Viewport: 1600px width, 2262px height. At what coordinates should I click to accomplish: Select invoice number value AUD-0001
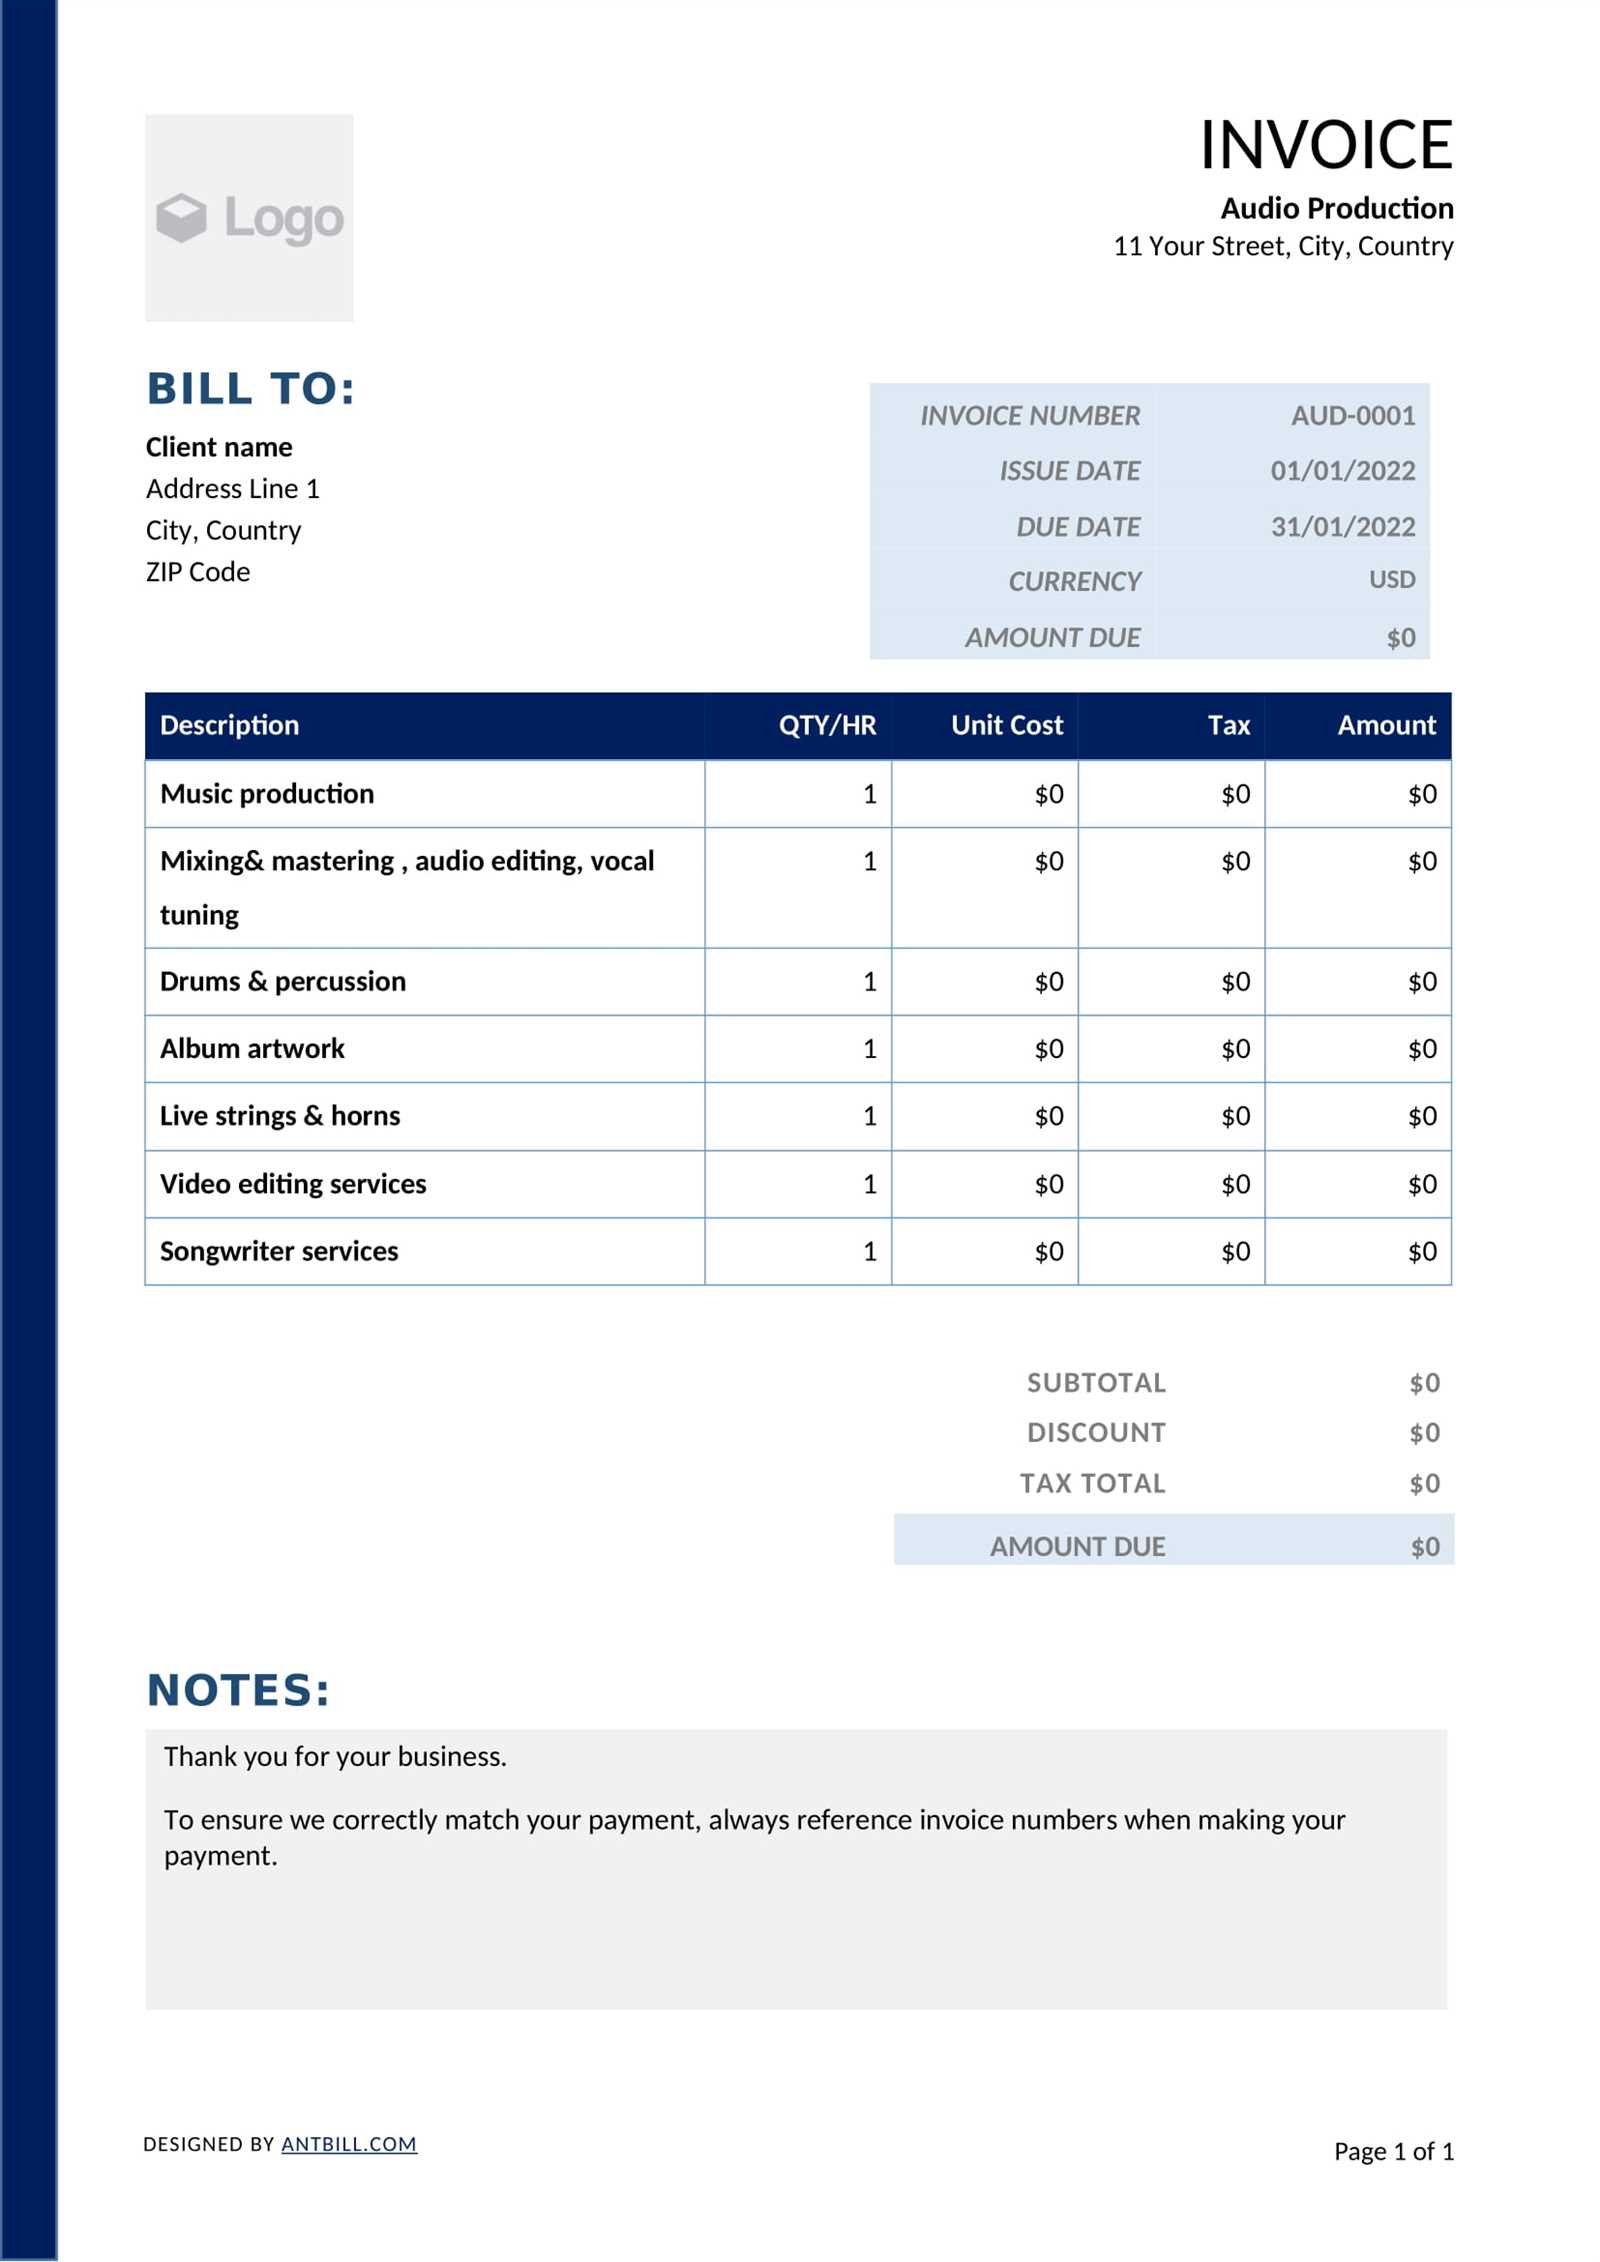[1353, 416]
